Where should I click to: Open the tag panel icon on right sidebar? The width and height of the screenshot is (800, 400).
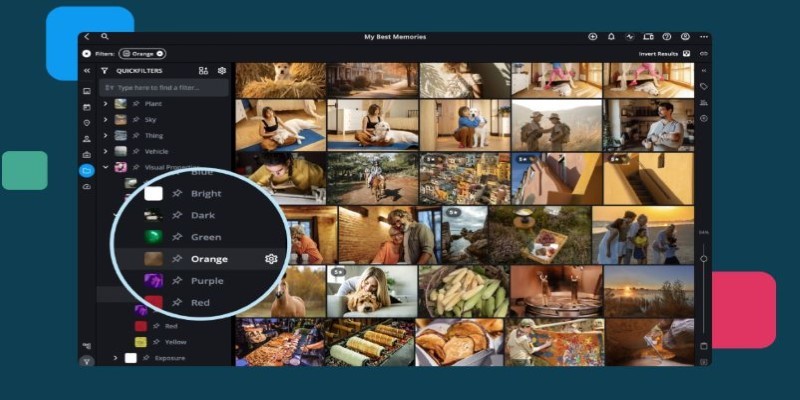(704, 87)
